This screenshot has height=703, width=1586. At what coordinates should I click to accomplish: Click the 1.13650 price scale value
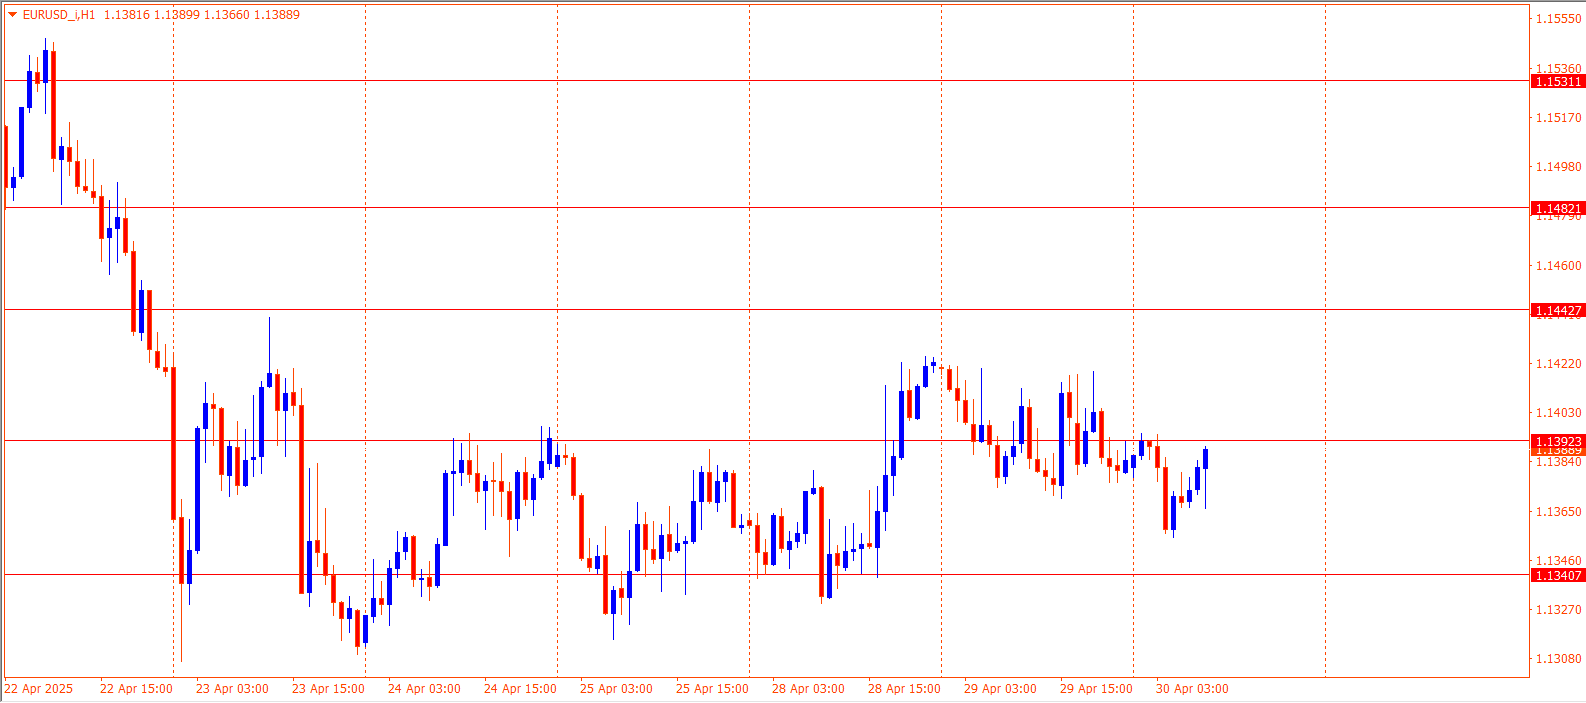pyautogui.click(x=1559, y=512)
